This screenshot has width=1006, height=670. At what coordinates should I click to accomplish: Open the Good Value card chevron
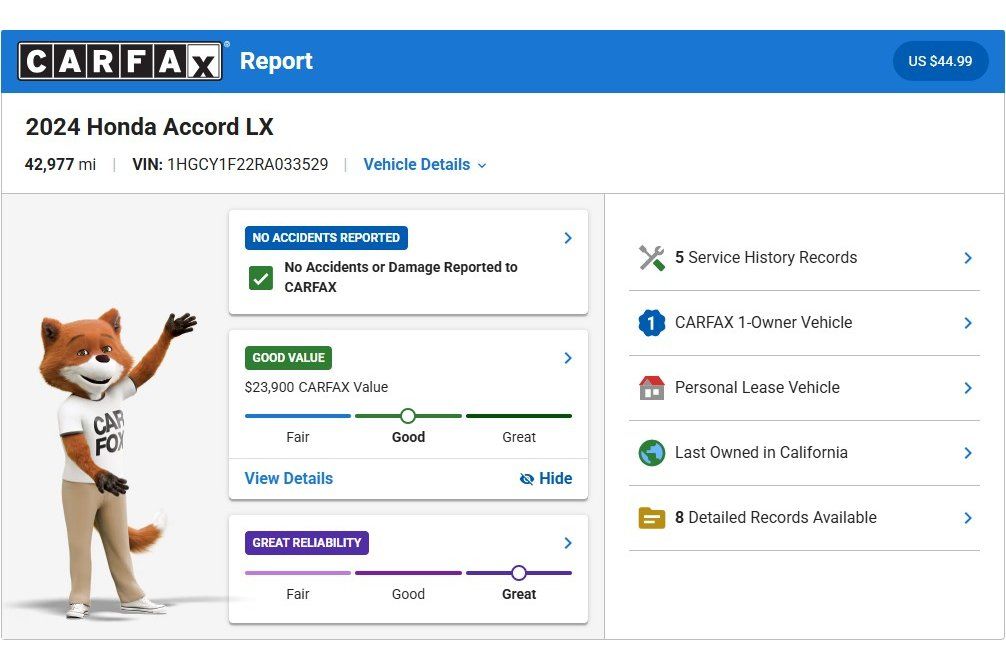click(x=568, y=358)
